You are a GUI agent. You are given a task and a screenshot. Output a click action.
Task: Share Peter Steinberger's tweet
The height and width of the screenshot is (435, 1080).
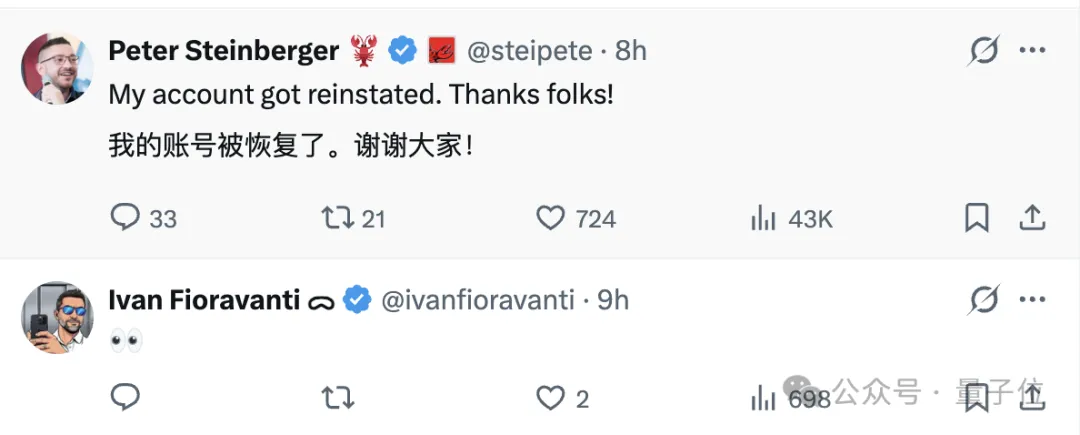click(x=1031, y=218)
